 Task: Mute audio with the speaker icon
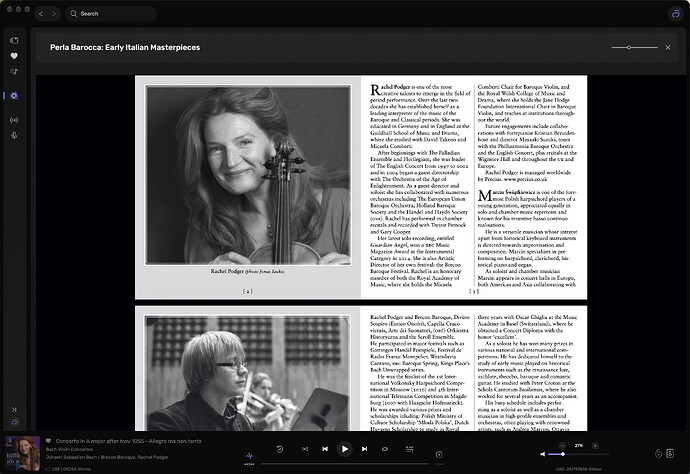pos(543,454)
